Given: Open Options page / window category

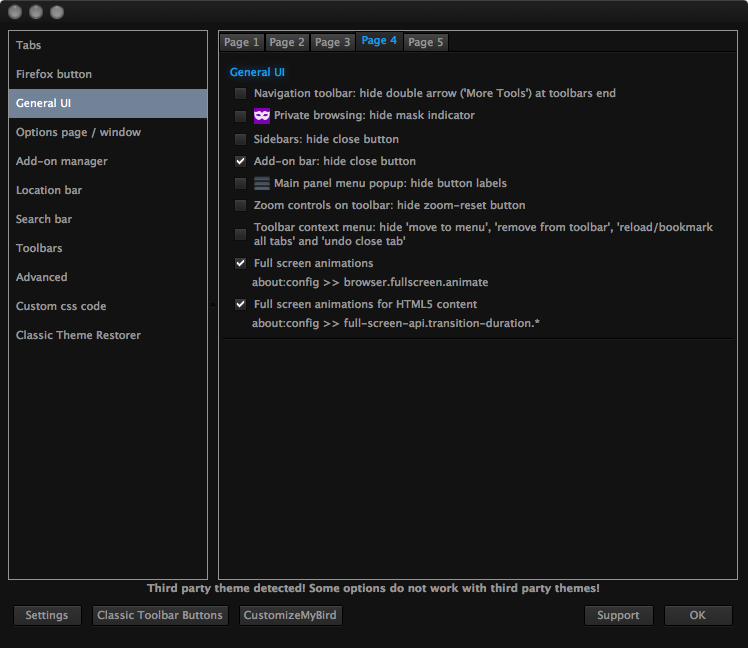Looking at the screenshot, I should pyautogui.click(x=108, y=132).
